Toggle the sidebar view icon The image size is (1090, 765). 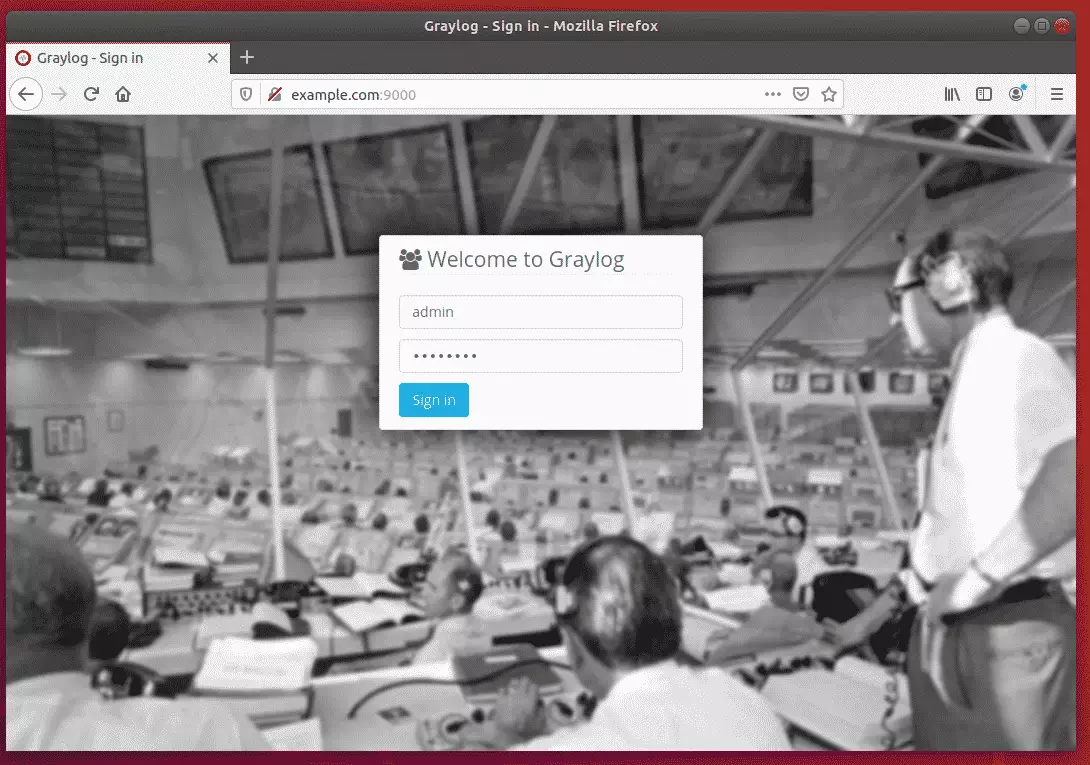[x=984, y=95]
